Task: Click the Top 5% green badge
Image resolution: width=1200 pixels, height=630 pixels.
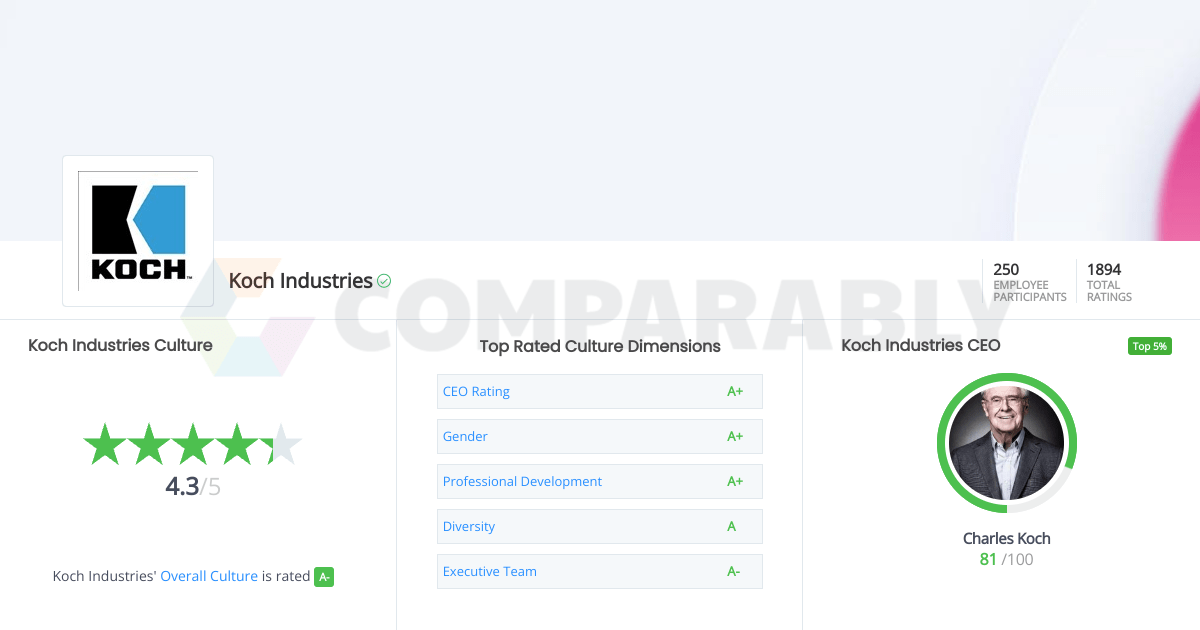Action: pyautogui.click(x=1149, y=346)
